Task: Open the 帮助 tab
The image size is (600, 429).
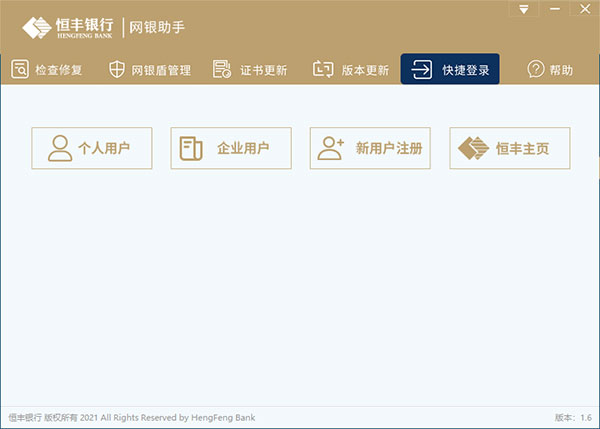Action: pos(550,70)
